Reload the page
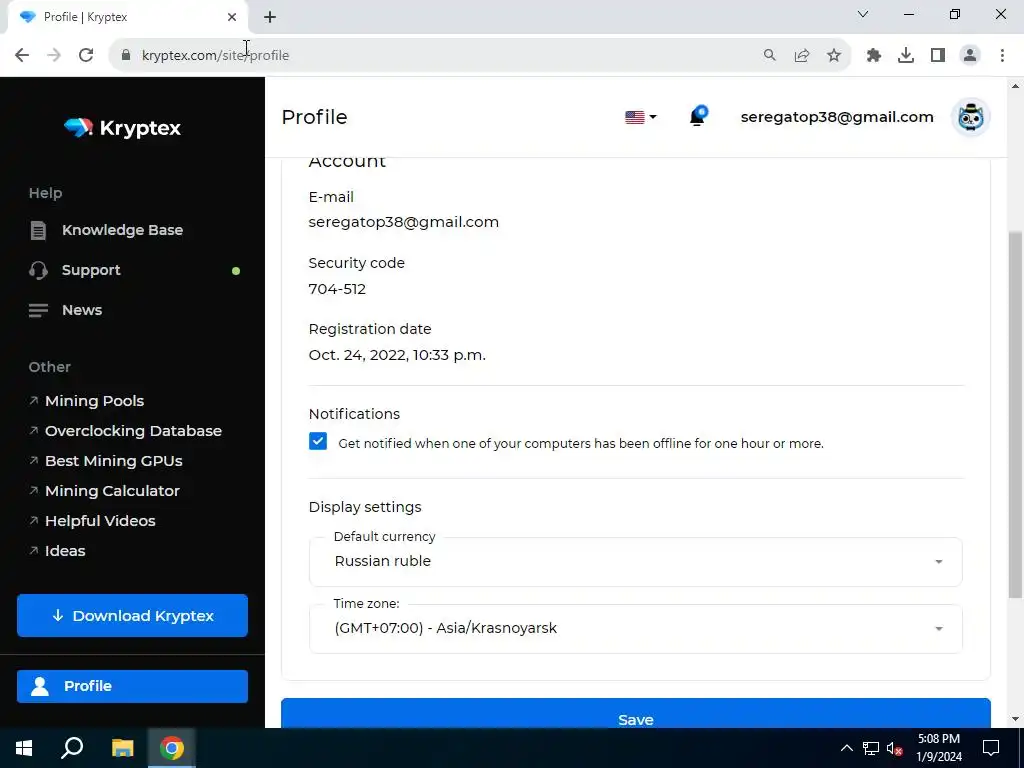This screenshot has height=768, width=1024. [86, 55]
